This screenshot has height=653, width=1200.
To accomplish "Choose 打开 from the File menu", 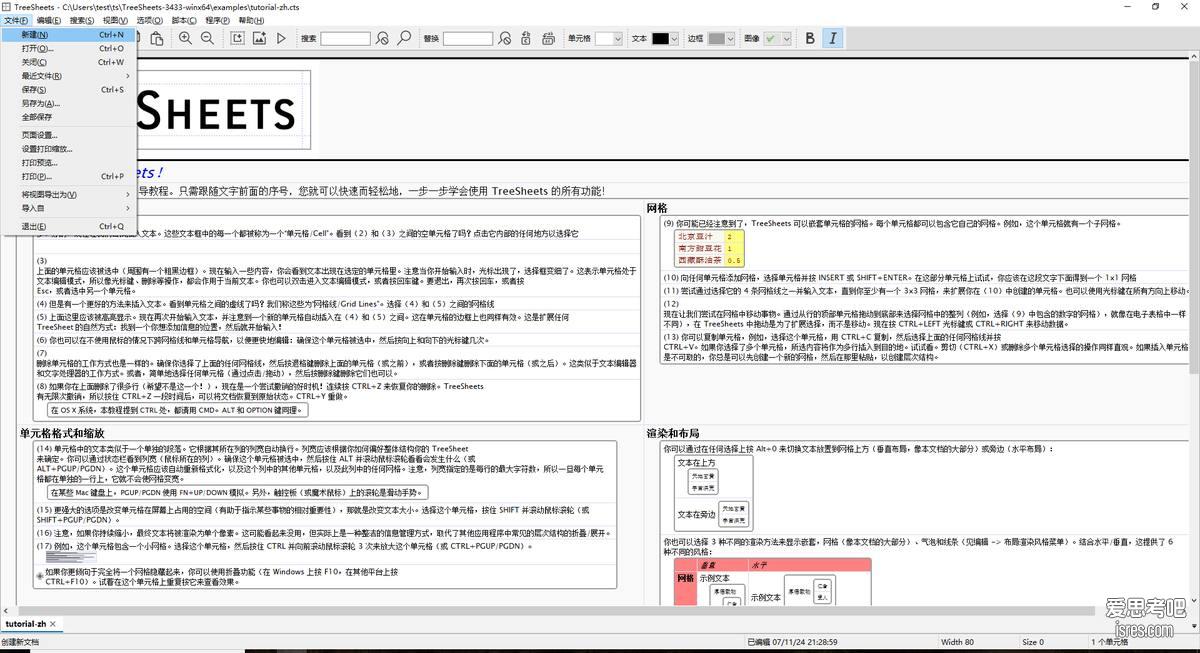I will 69,48.
